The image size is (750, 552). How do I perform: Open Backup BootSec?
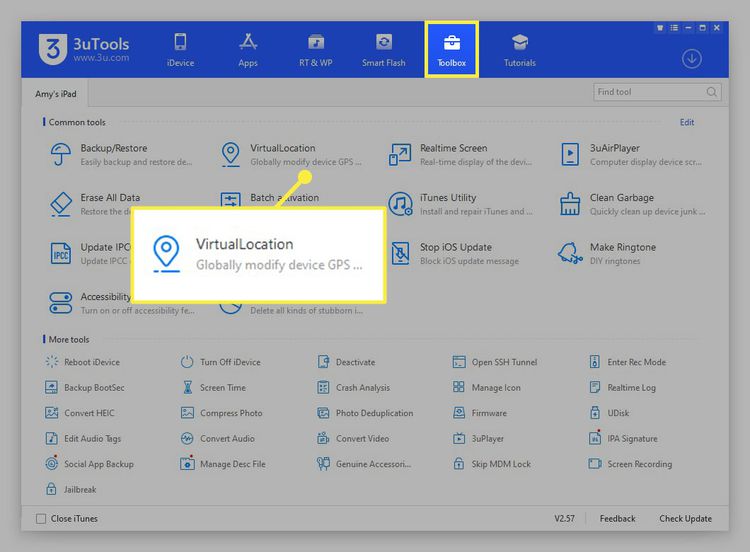[x=85, y=387]
